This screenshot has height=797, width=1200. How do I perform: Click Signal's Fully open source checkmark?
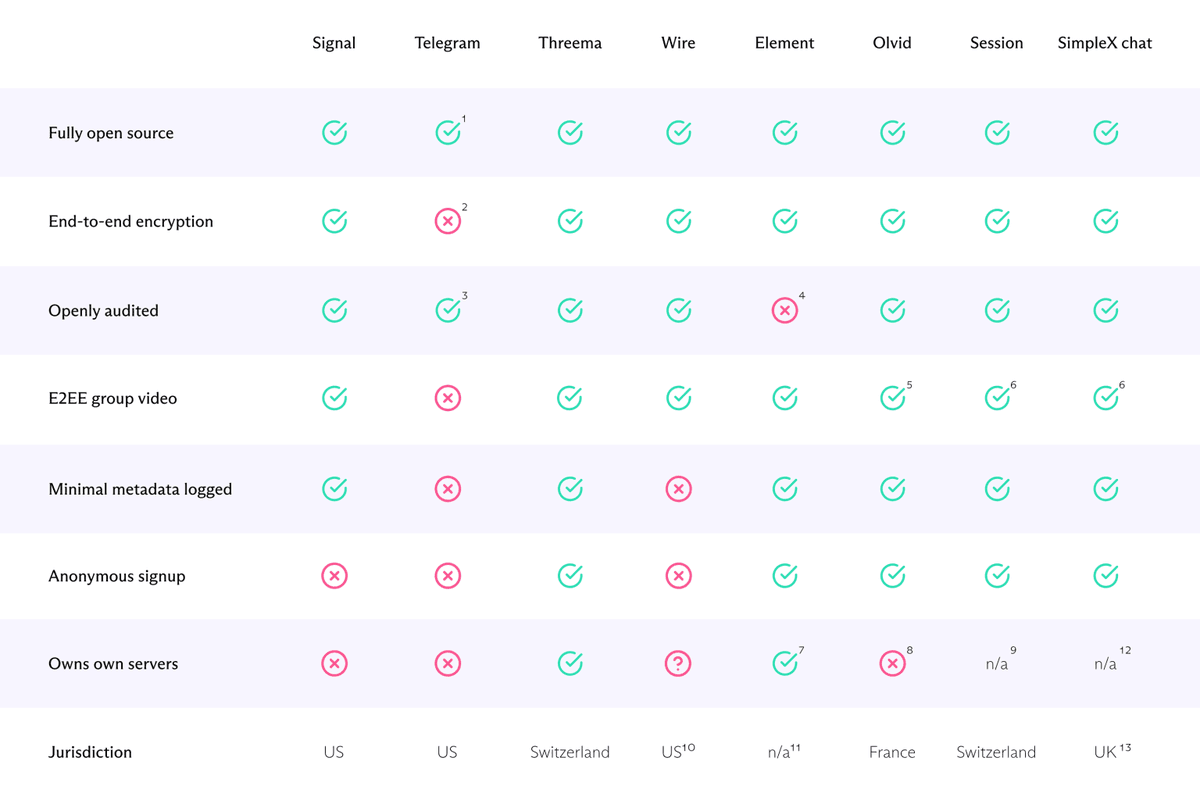pyautogui.click(x=334, y=133)
